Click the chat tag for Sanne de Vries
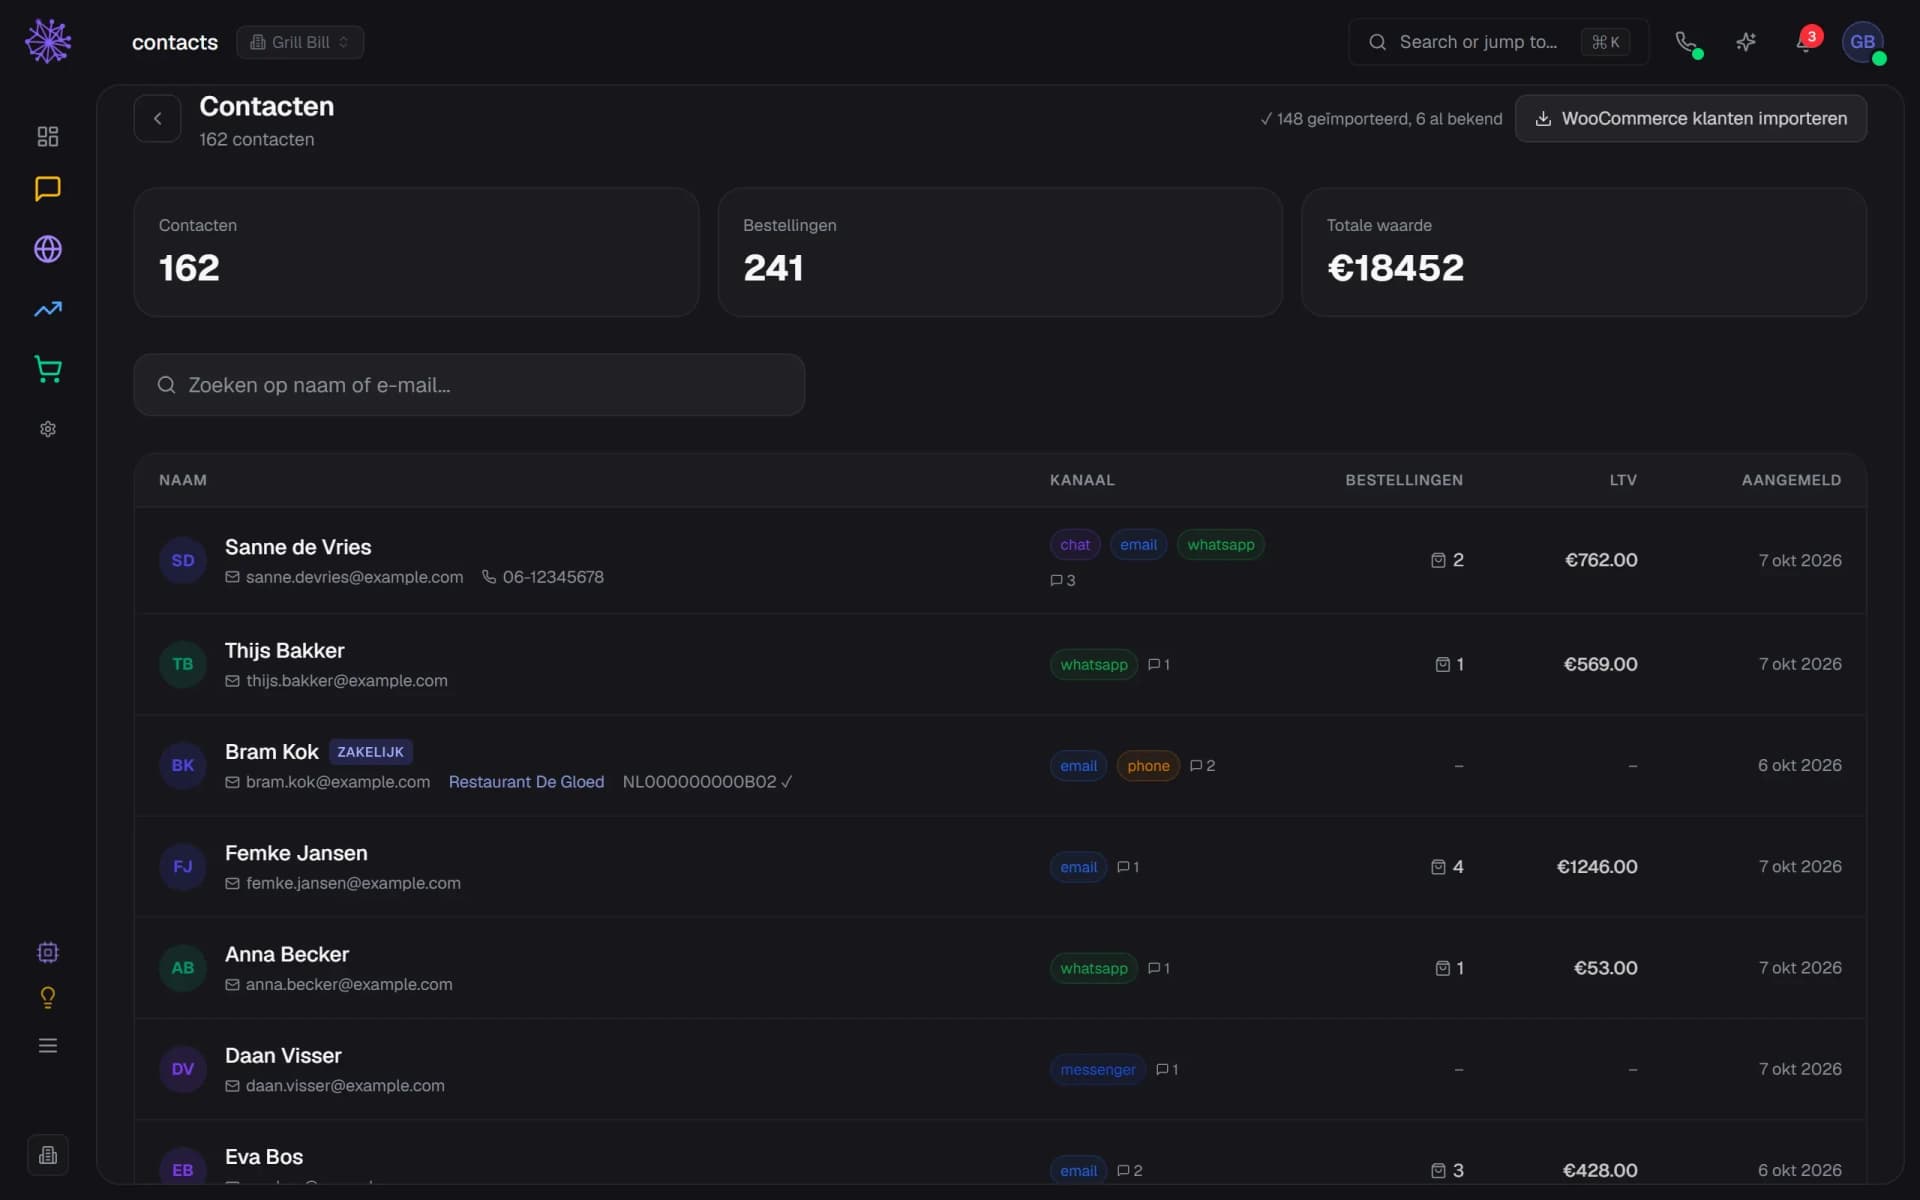This screenshot has height=1200, width=1920. pyautogui.click(x=1075, y=545)
